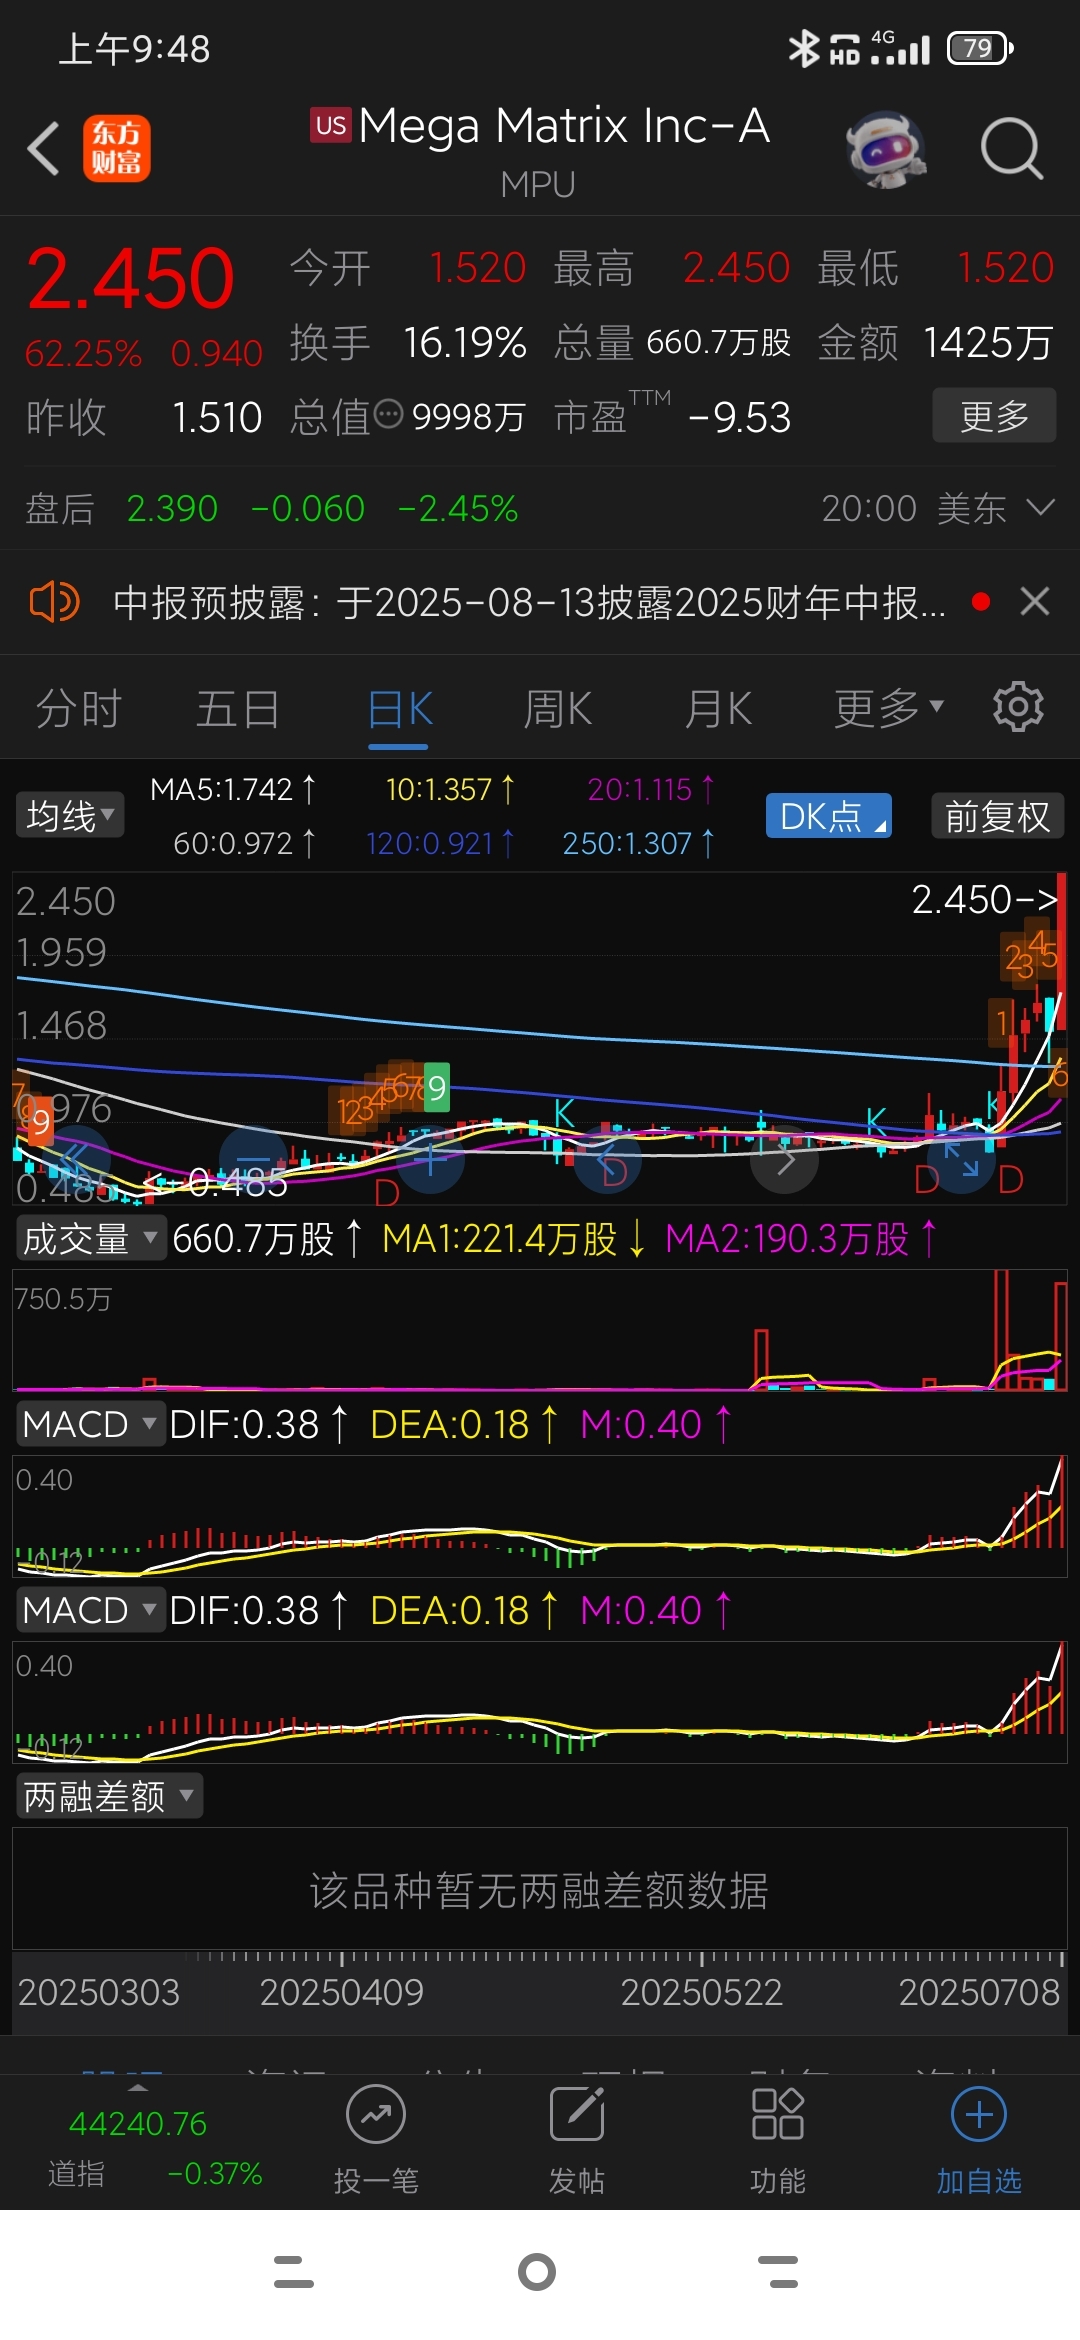Tap the 更多 quote details button
1080x2340 pixels.
pos(994,415)
